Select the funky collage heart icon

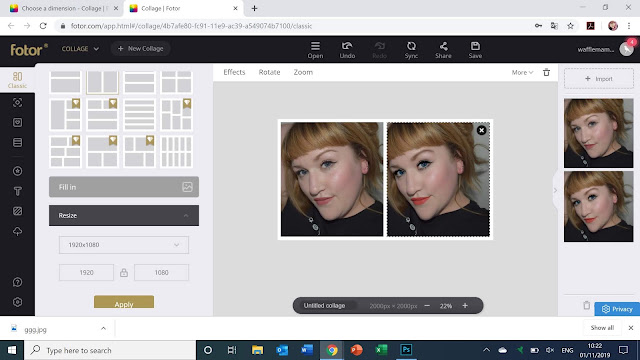17,122
